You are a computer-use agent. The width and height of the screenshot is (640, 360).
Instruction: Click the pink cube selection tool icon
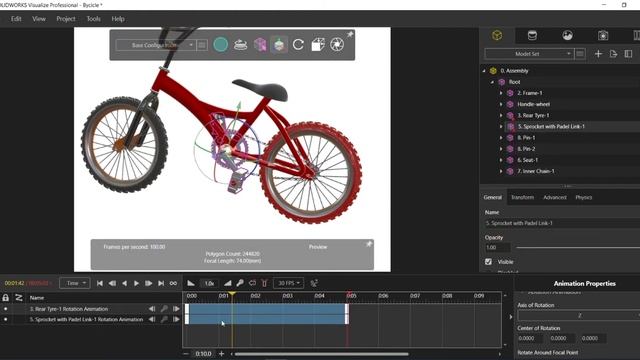tap(260, 44)
